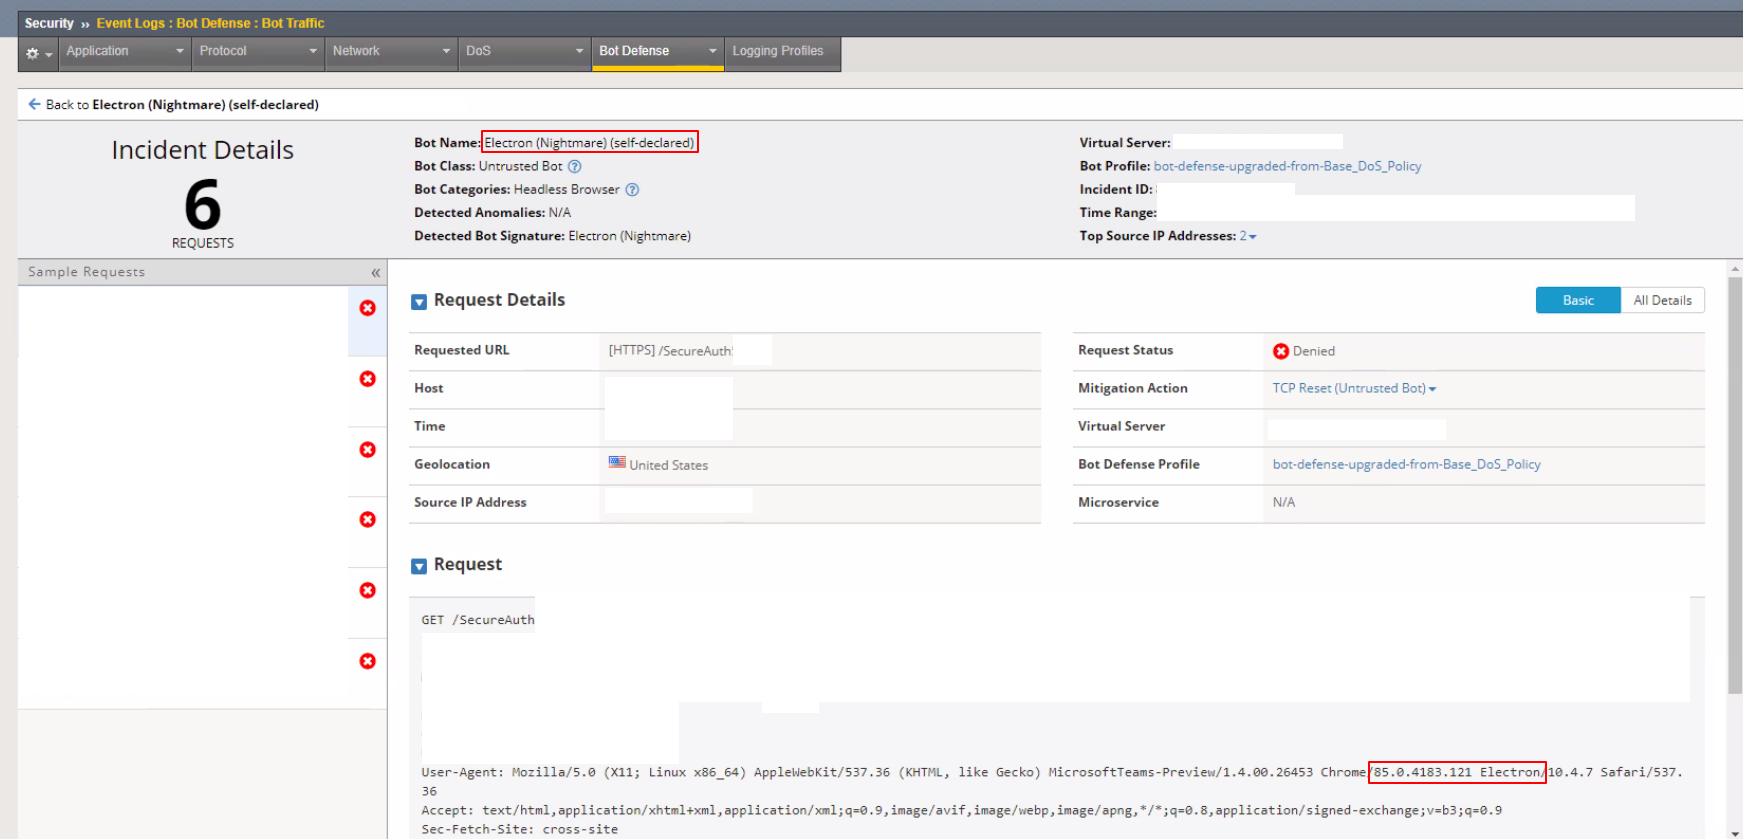Click the Microservice N/A value
The width and height of the screenshot is (1743, 839).
tap(1283, 502)
